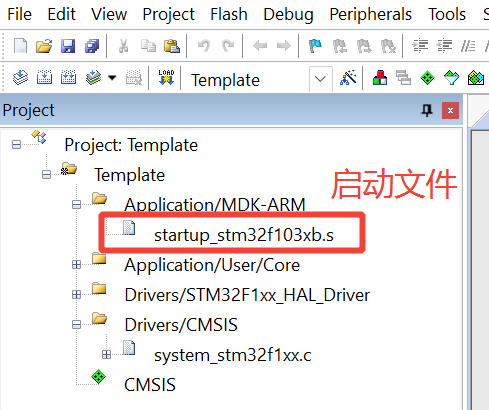The height and width of the screenshot is (410, 489).
Task: Save the current file via the floppy icon
Action: [68, 46]
